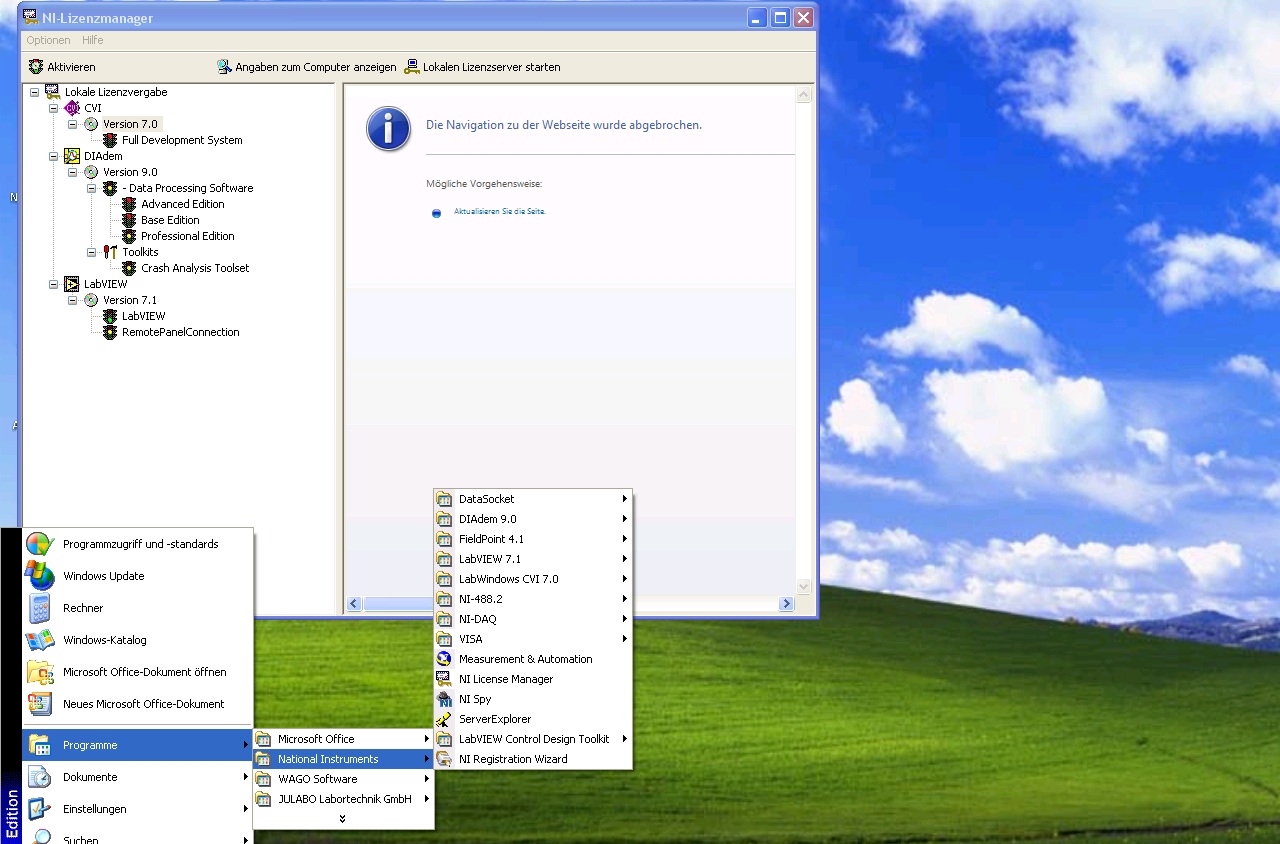The width and height of the screenshot is (1280, 844).
Task: Click the traffic light icon beside Professional Edition
Action: [129, 236]
